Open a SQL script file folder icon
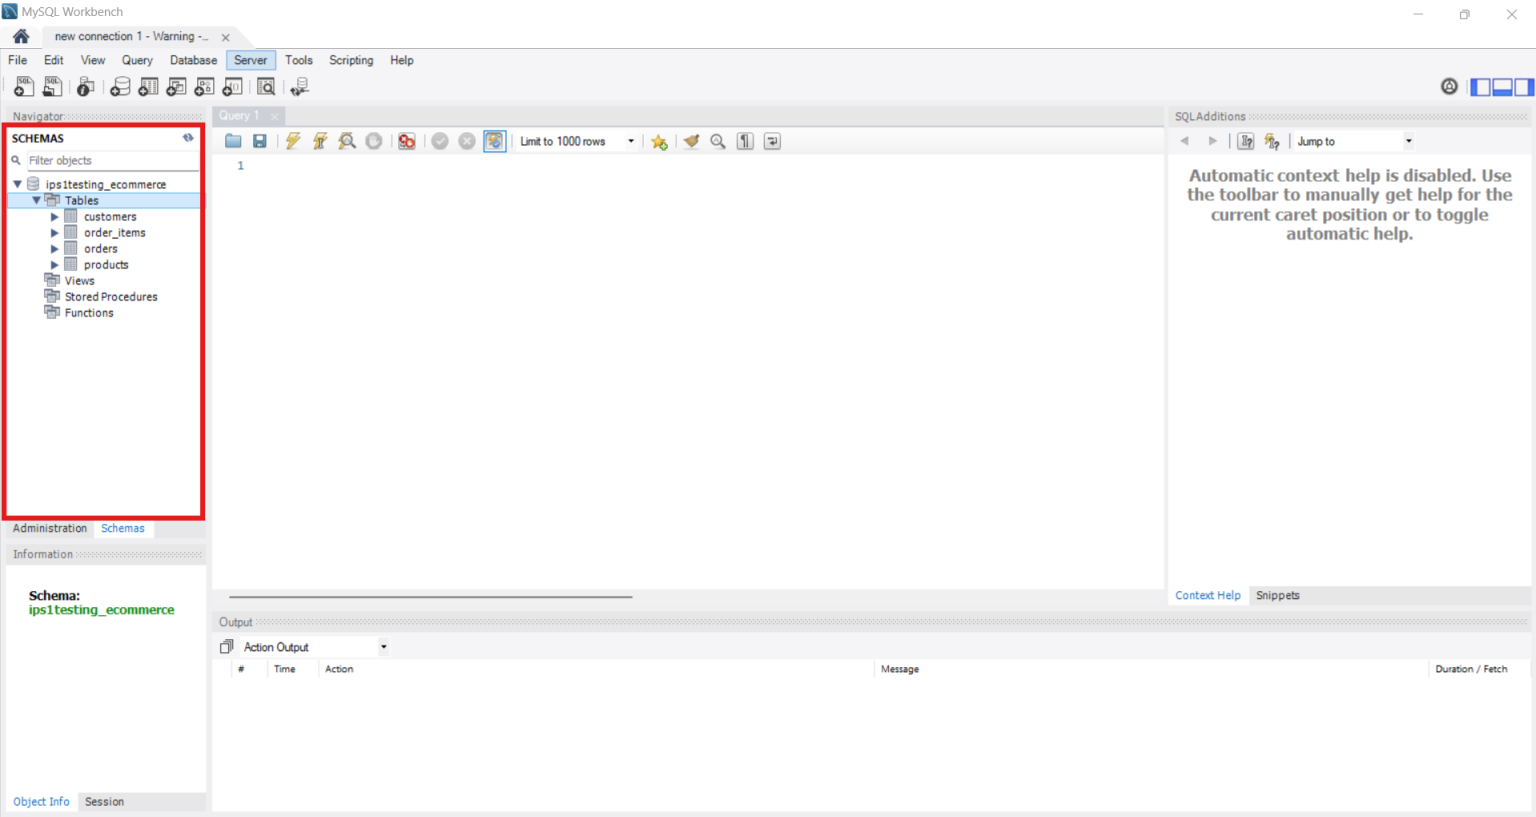 click(233, 141)
